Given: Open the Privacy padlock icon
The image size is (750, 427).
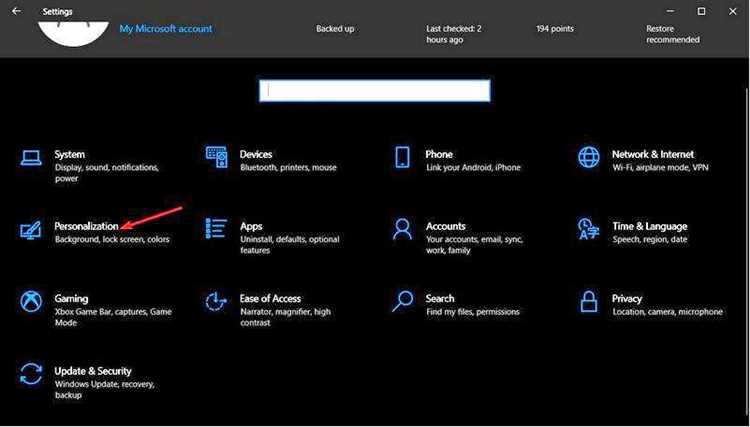Looking at the screenshot, I should [588, 302].
